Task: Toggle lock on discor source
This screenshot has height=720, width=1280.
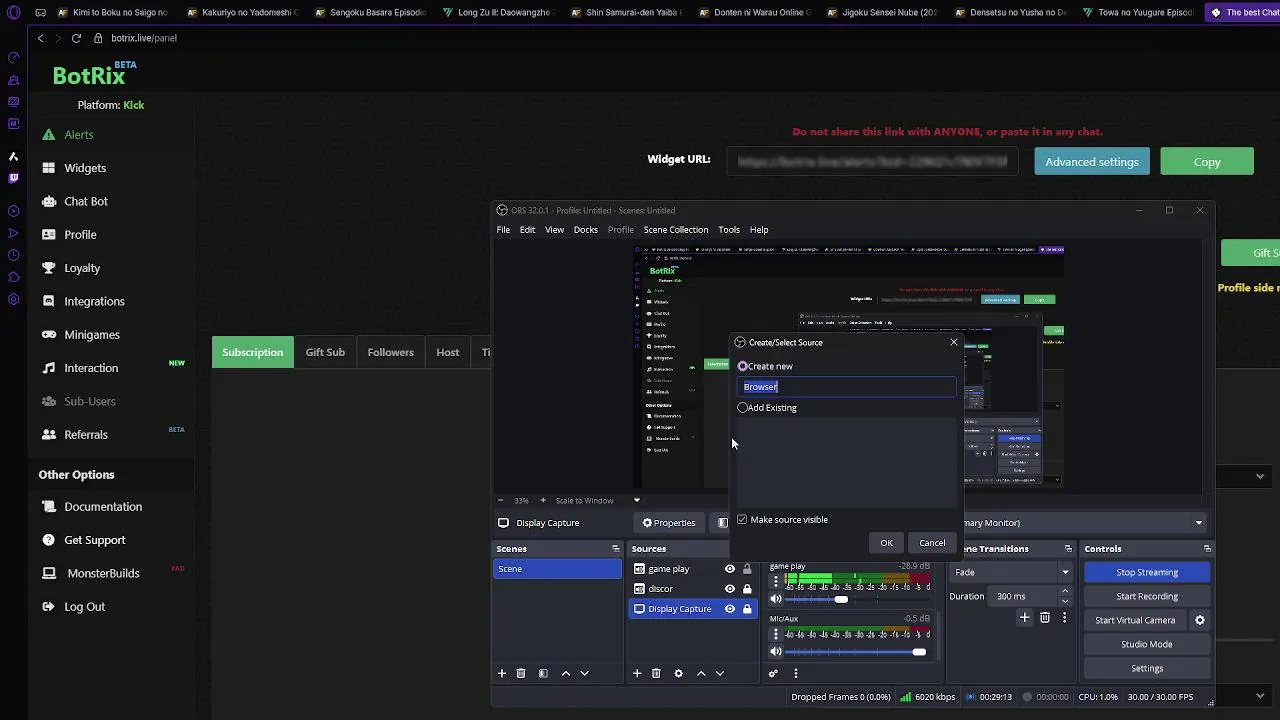Action: (747, 589)
